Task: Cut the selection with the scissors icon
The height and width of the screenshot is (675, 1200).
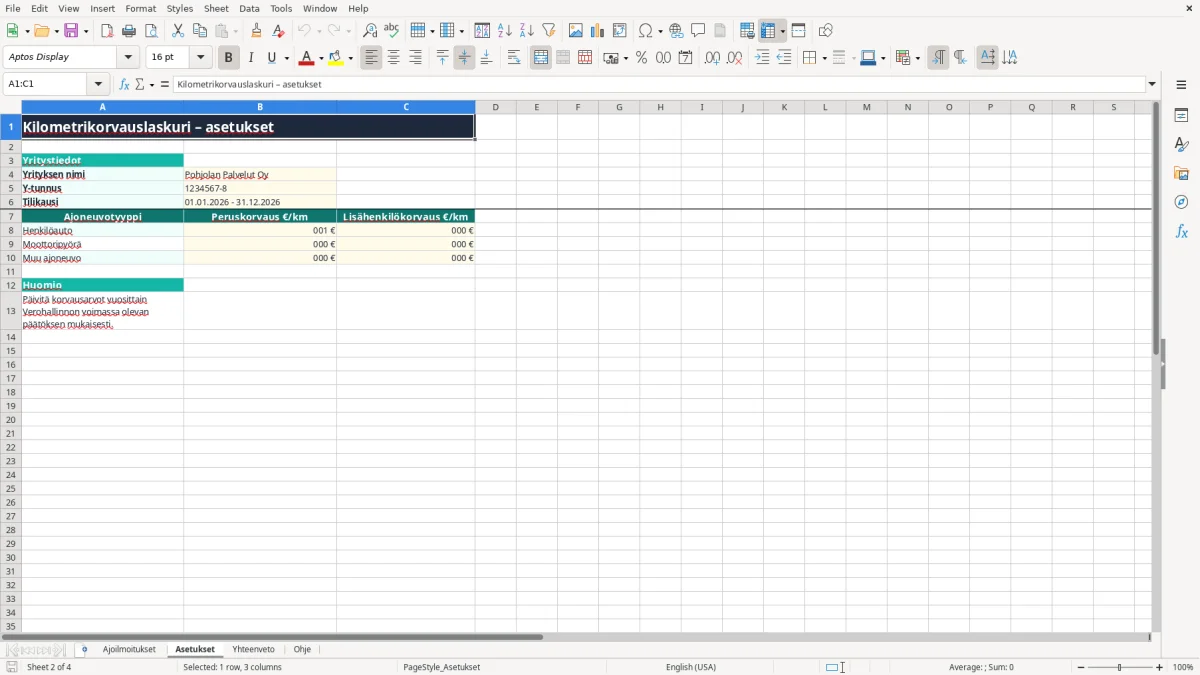Action: [178, 31]
